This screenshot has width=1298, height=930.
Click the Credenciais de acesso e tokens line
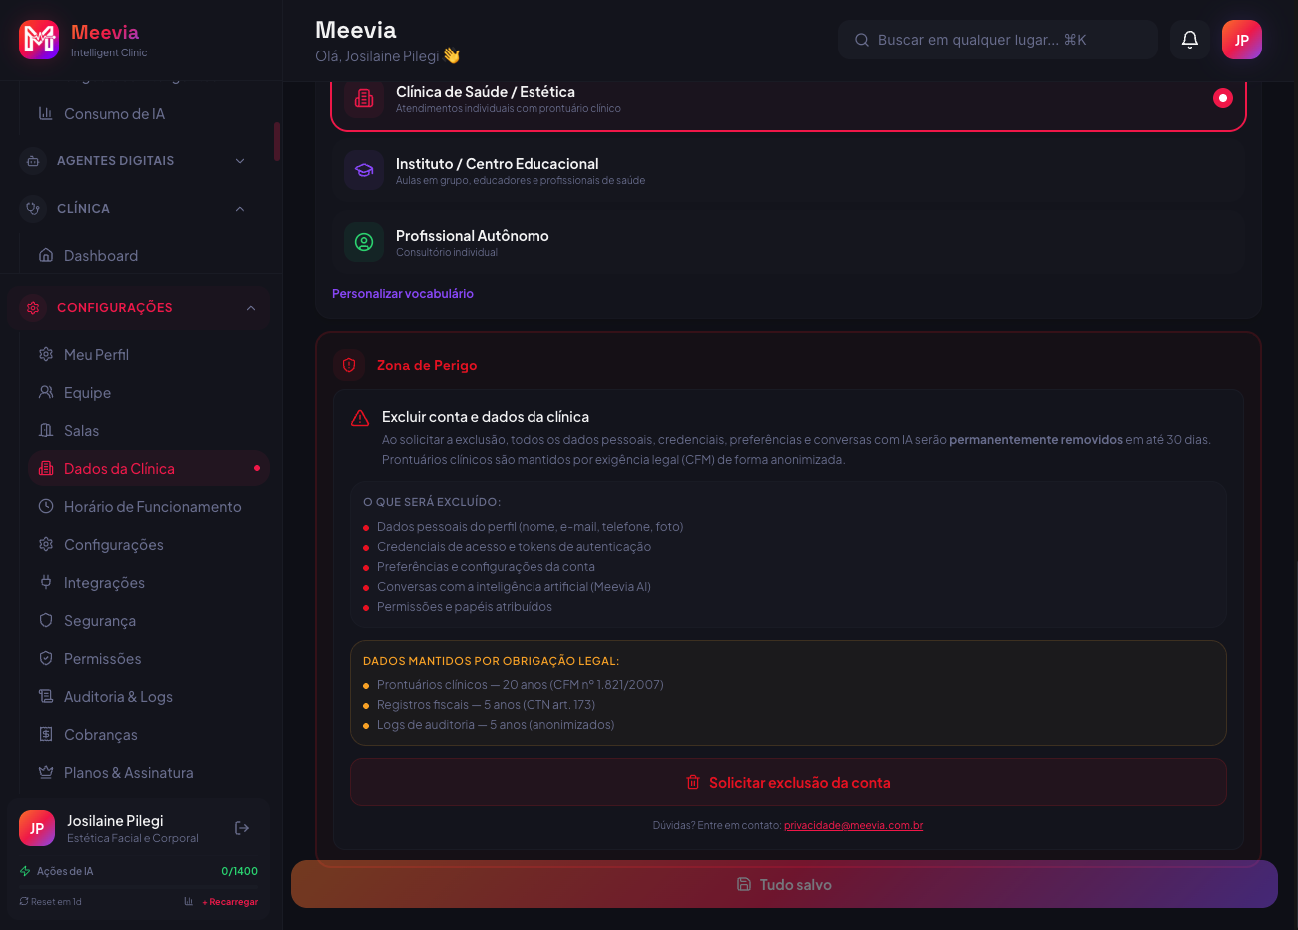click(x=514, y=547)
